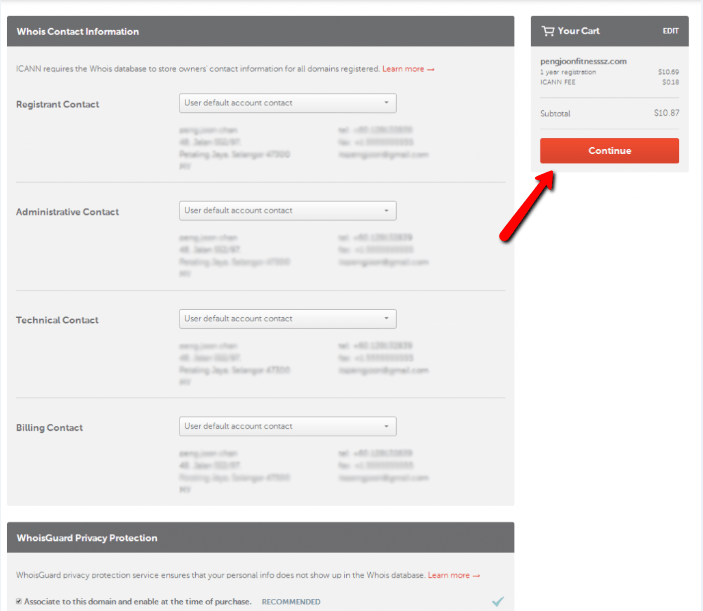703x611 pixels.
Task: Expand the Billing Contact dropdown
Action: click(x=287, y=426)
